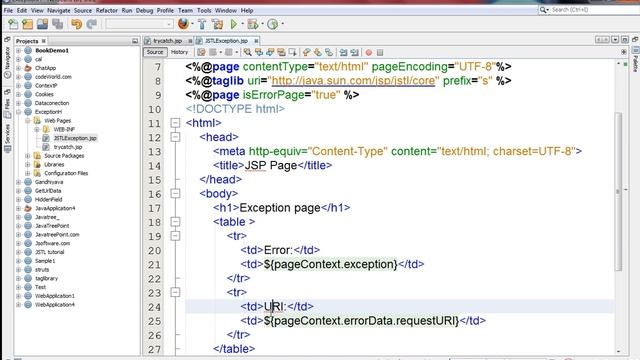This screenshot has height=360, width=640.
Task: Open the File menu
Action: click(8, 10)
